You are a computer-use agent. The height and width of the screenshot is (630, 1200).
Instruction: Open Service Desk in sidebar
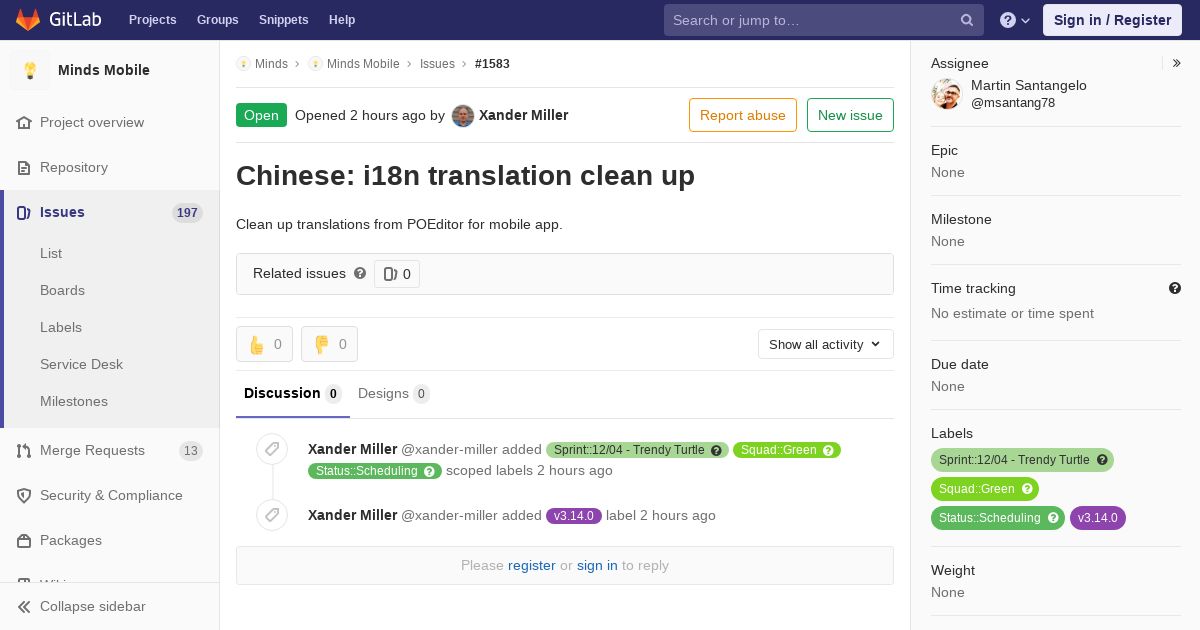coord(81,364)
